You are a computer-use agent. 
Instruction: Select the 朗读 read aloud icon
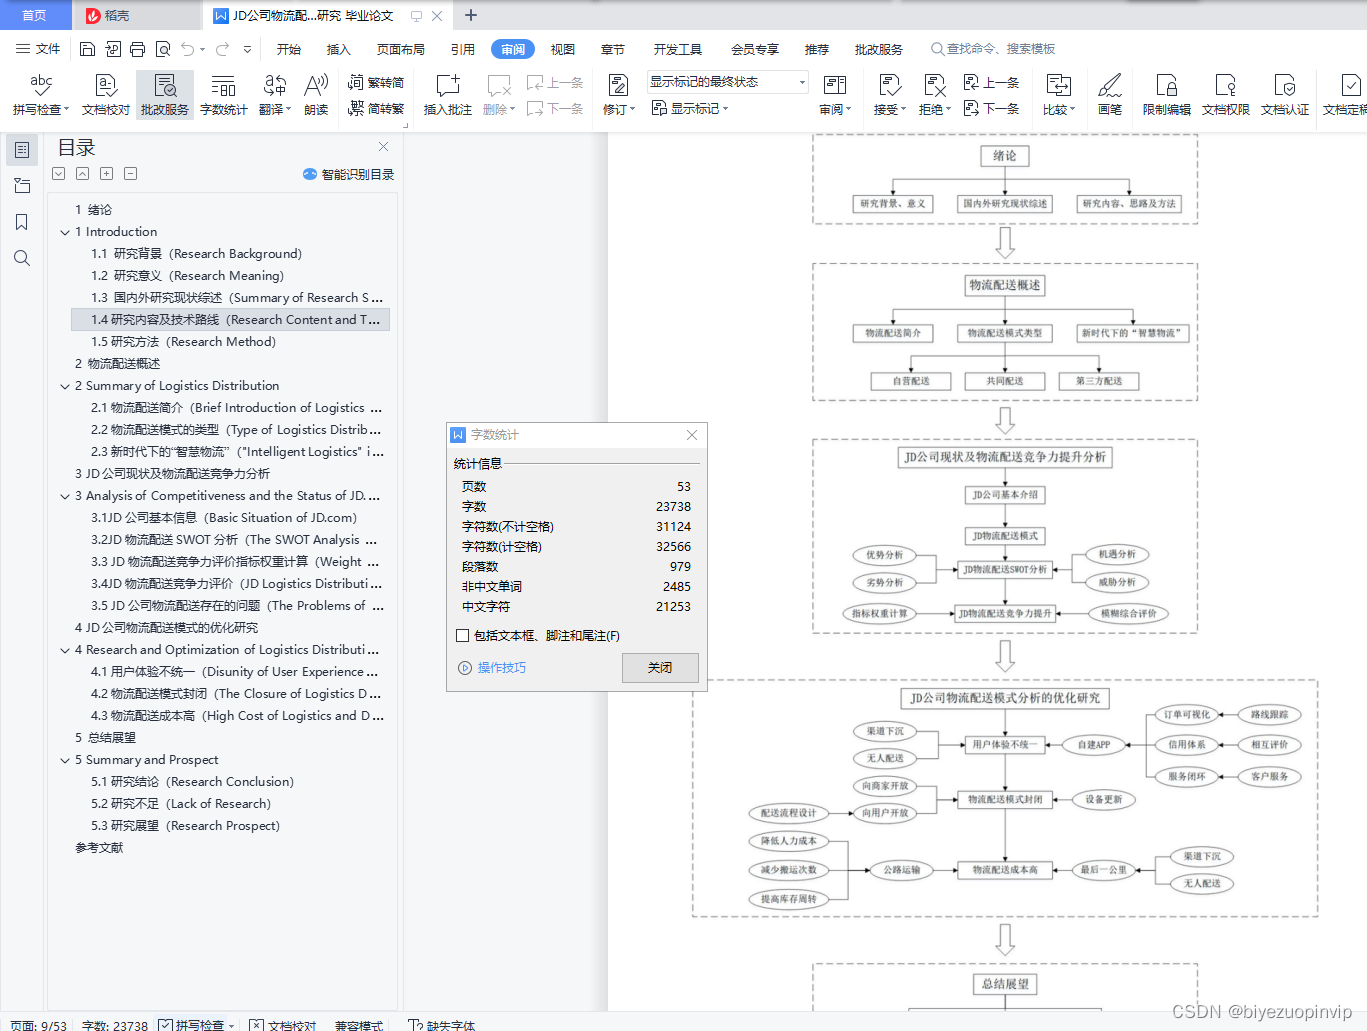(316, 95)
